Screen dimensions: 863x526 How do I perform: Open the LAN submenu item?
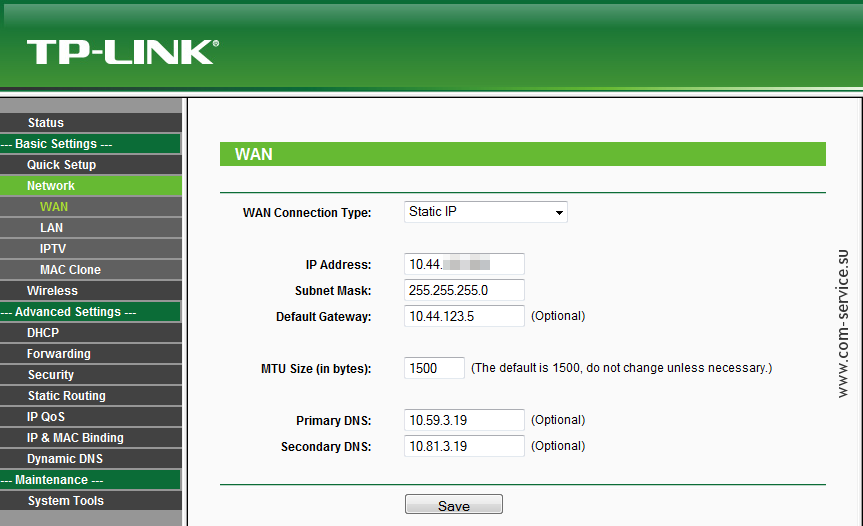91,228
